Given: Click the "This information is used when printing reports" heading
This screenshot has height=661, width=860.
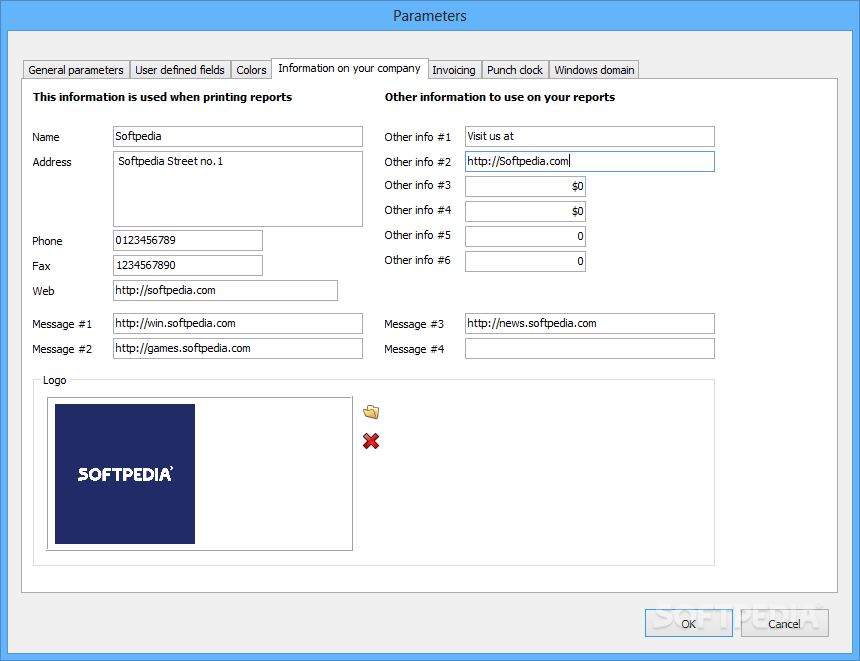Looking at the screenshot, I should (x=162, y=97).
